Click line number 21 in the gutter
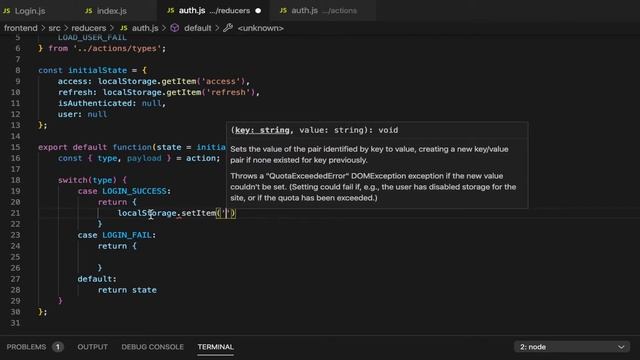This screenshot has width=640, height=360. point(15,213)
